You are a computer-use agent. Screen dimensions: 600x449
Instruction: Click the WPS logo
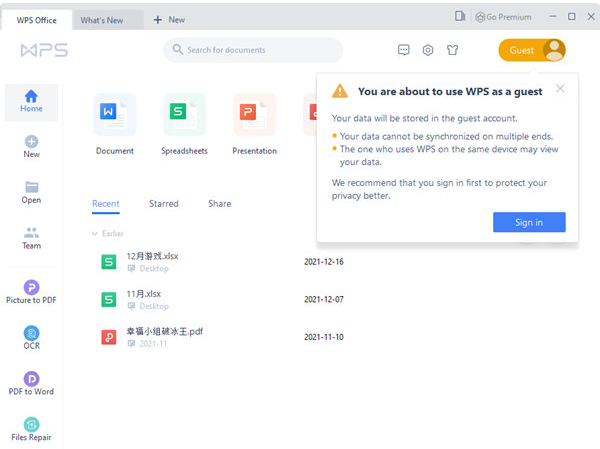click(44, 50)
